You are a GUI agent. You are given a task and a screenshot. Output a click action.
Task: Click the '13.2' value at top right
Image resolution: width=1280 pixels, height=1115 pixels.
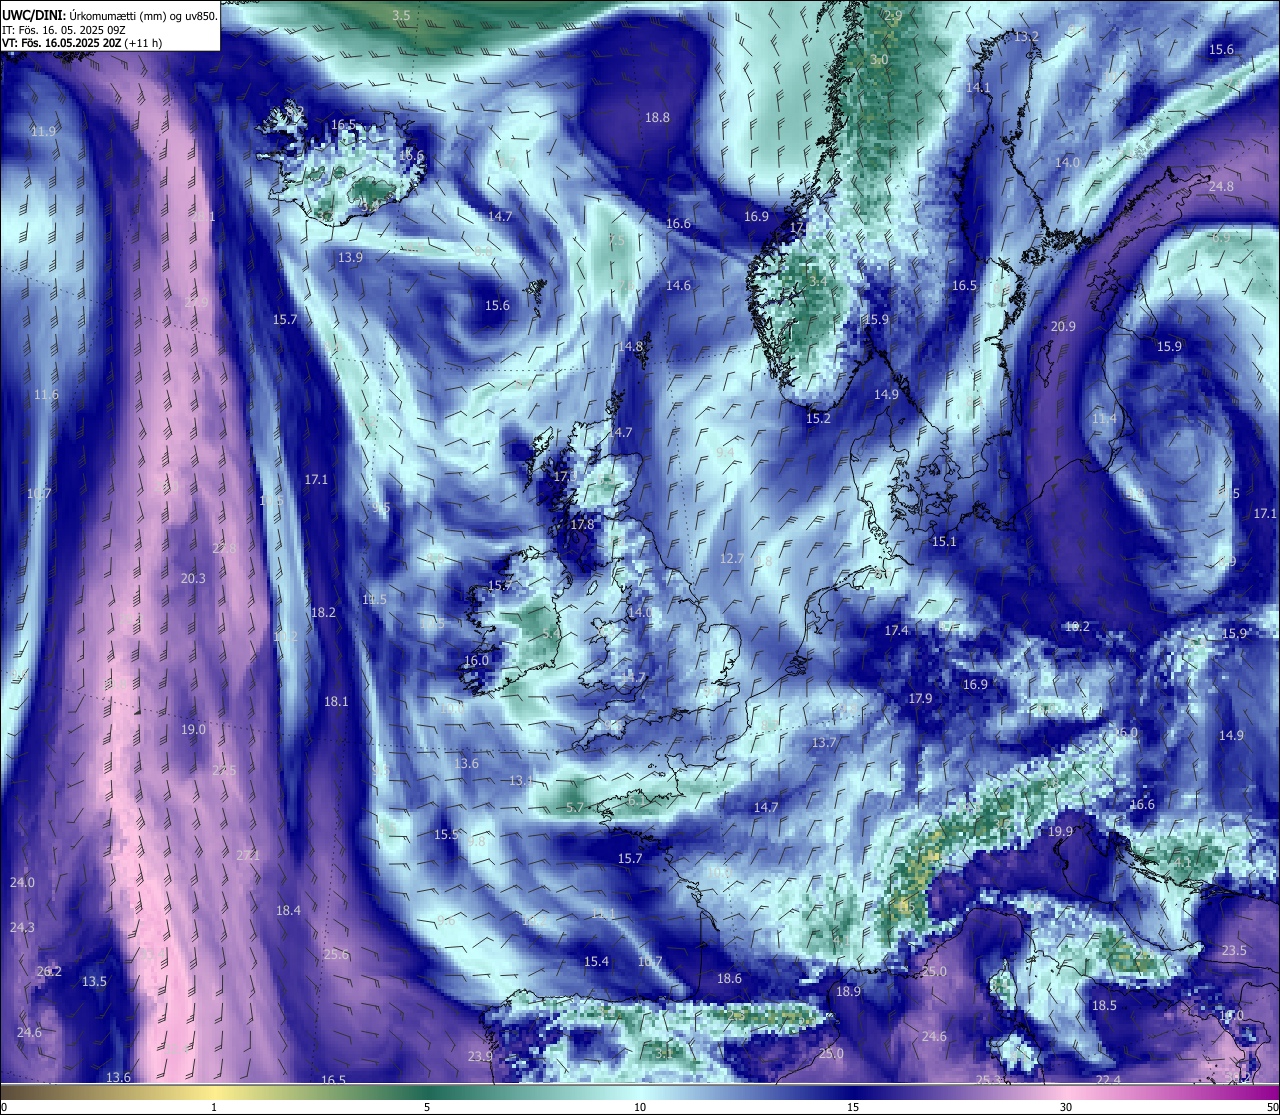1027,37
